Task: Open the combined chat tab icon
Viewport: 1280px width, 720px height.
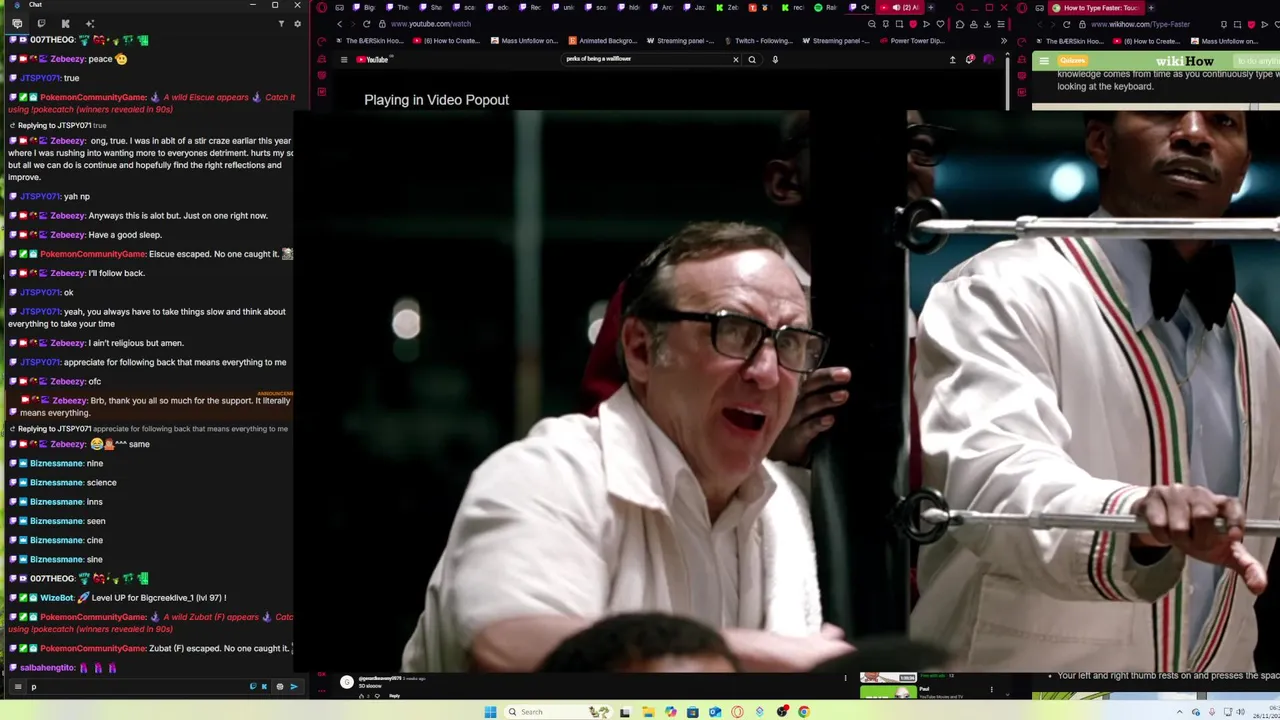Action: [17, 23]
